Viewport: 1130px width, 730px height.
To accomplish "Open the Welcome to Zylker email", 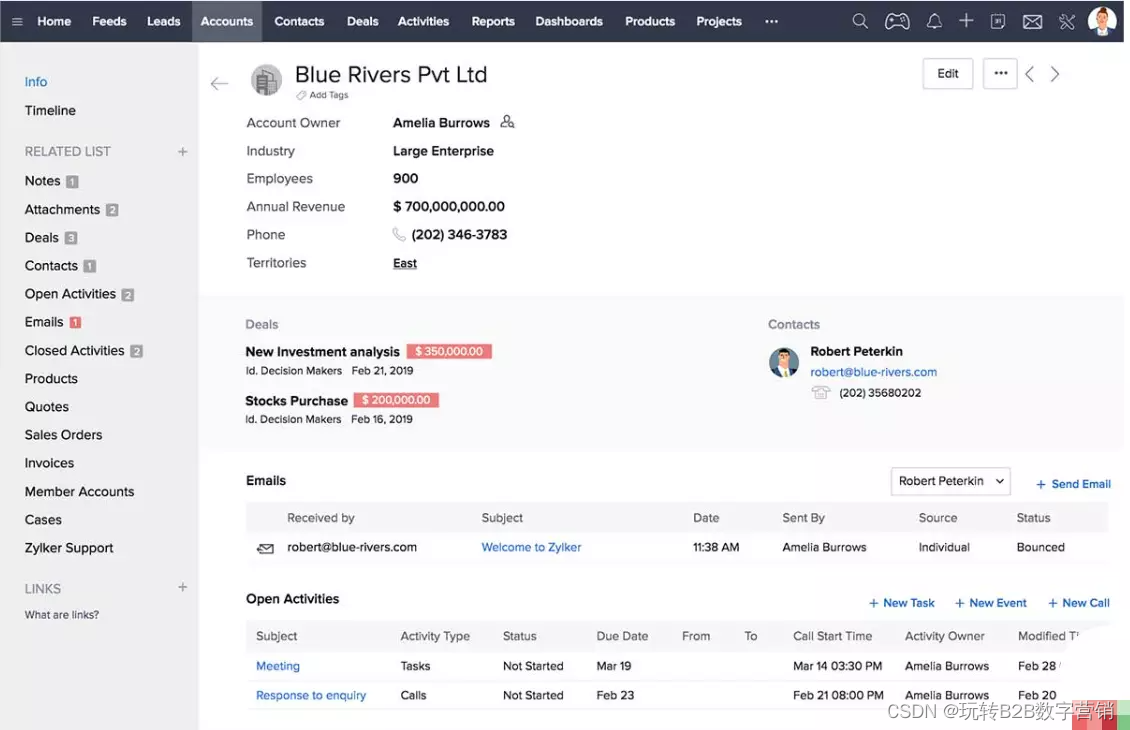I will point(531,547).
